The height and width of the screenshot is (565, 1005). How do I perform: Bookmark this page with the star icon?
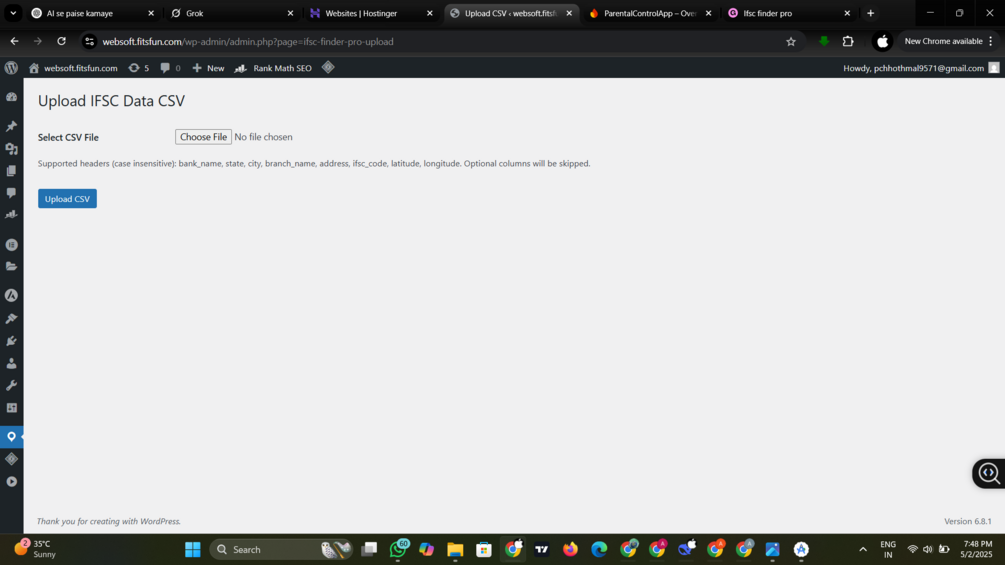[x=791, y=42]
